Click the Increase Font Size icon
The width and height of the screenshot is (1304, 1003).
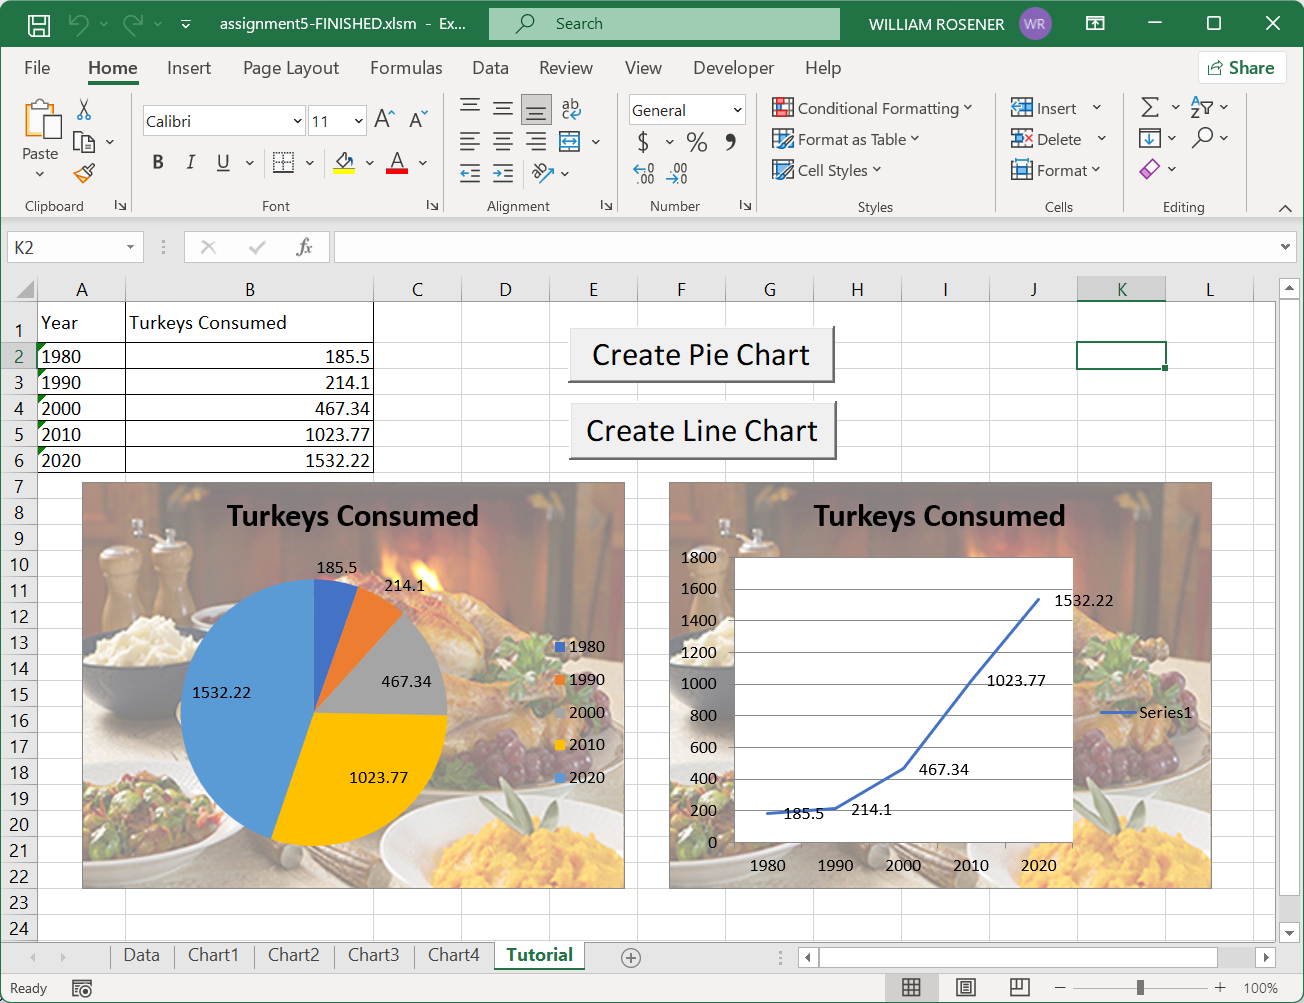(x=384, y=120)
